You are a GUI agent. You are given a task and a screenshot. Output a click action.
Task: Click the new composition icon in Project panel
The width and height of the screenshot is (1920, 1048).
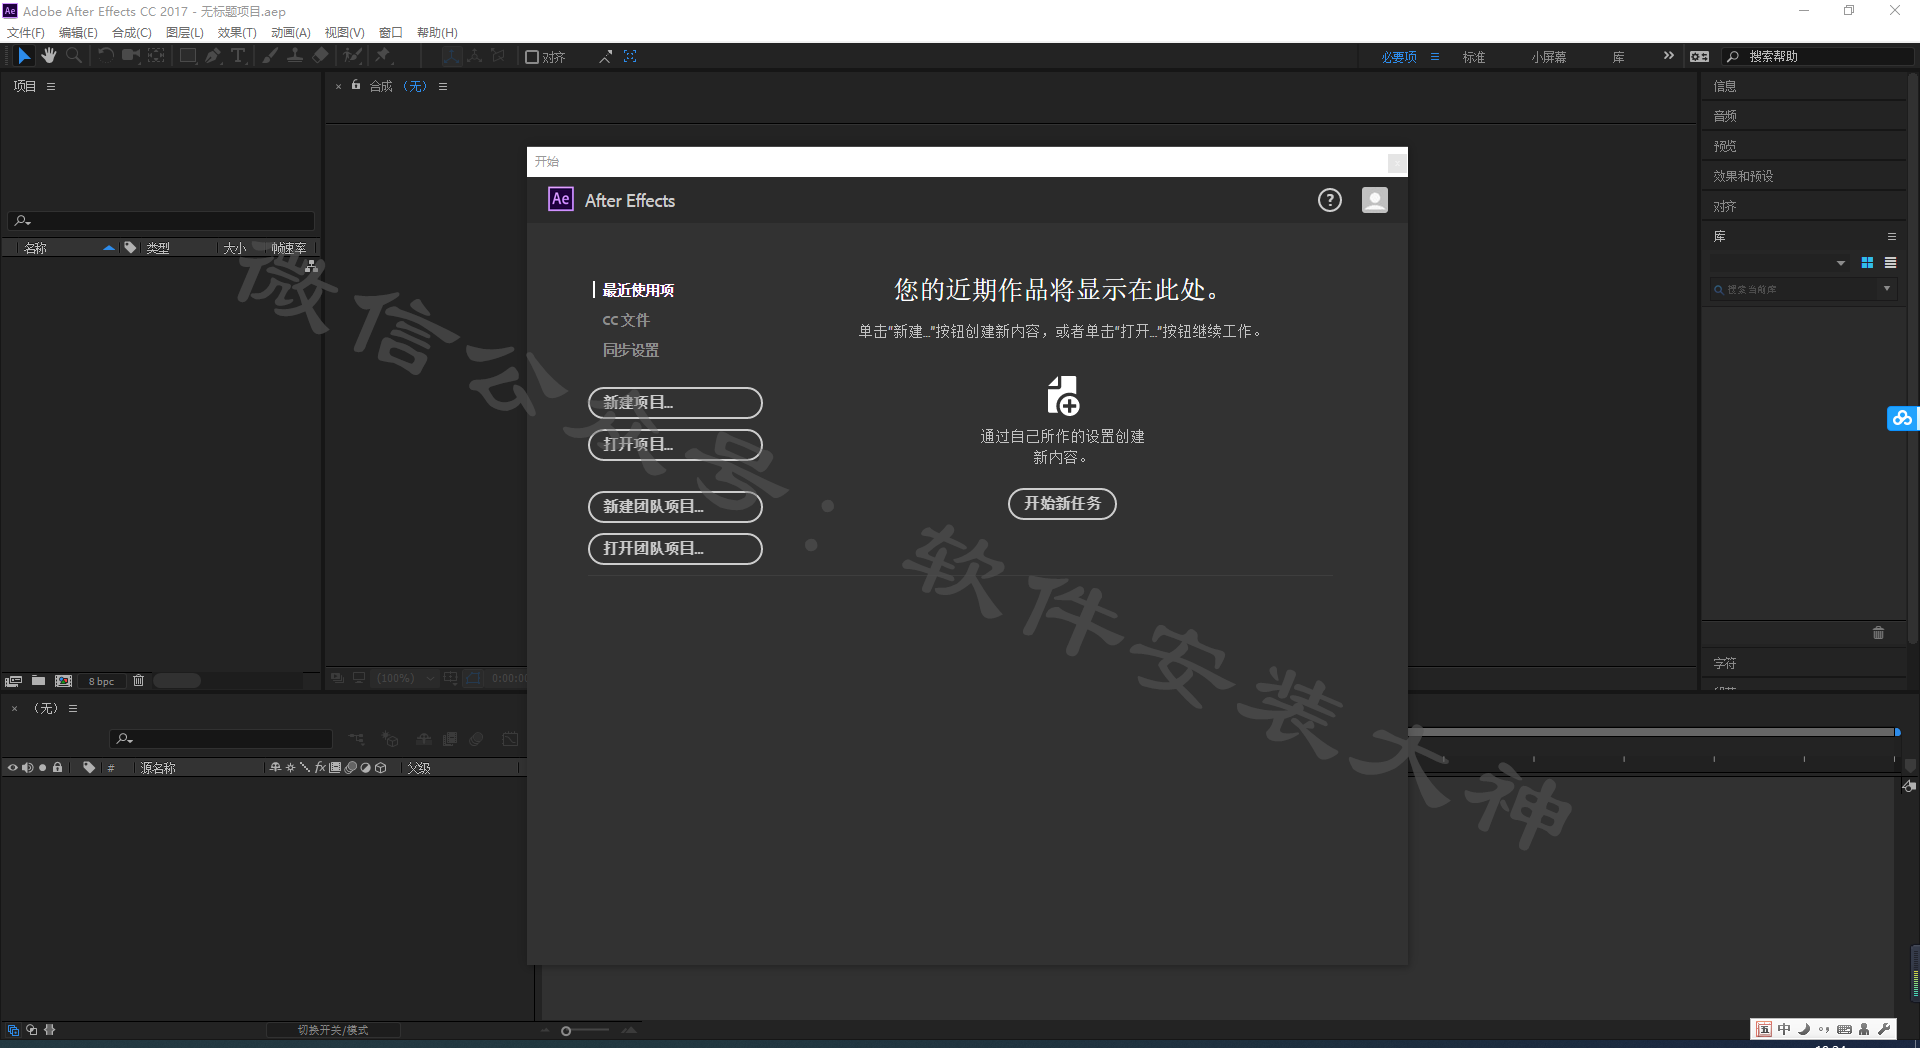(64, 681)
